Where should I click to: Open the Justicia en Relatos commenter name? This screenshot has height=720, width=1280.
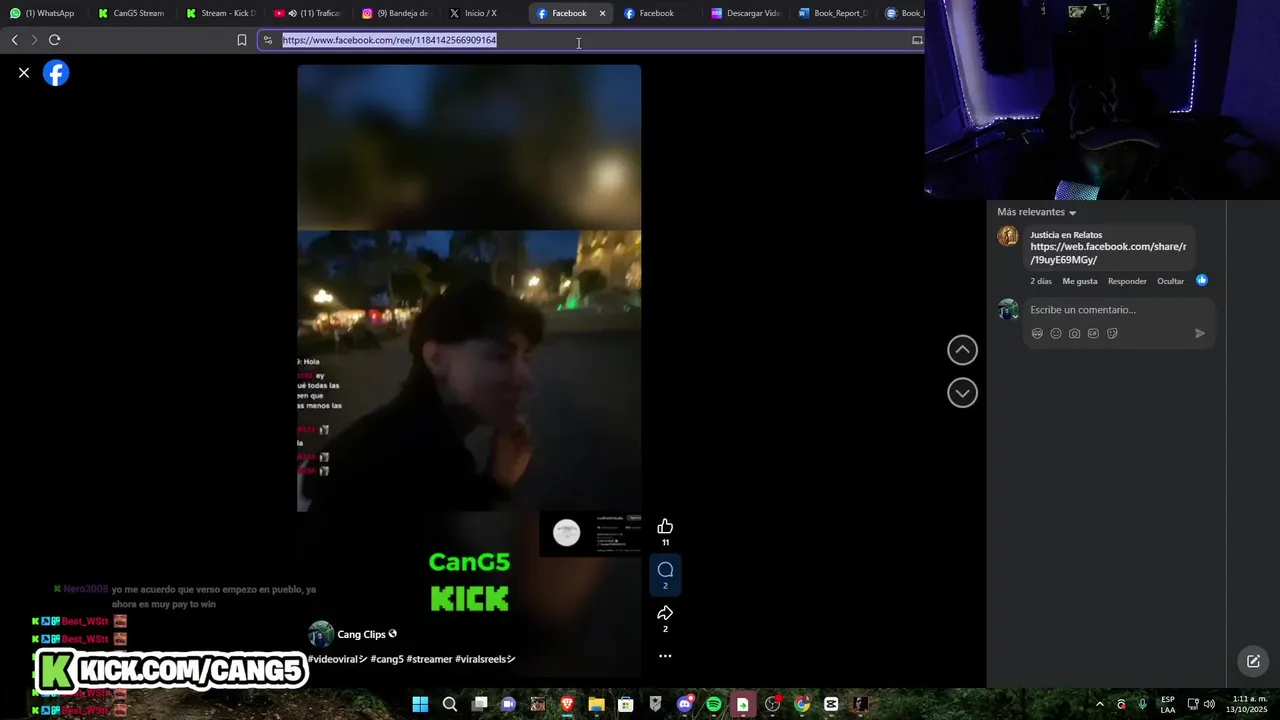coord(1066,235)
